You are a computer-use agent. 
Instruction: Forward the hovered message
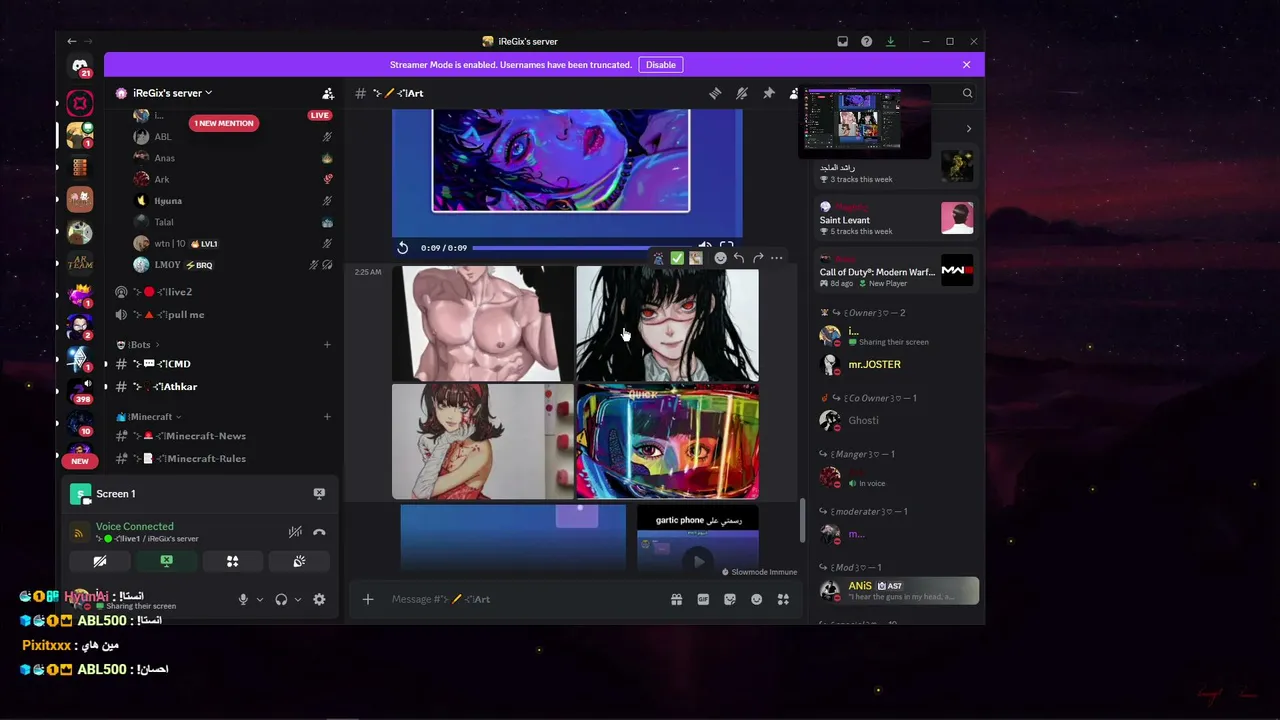pyautogui.click(x=758, y=258)
